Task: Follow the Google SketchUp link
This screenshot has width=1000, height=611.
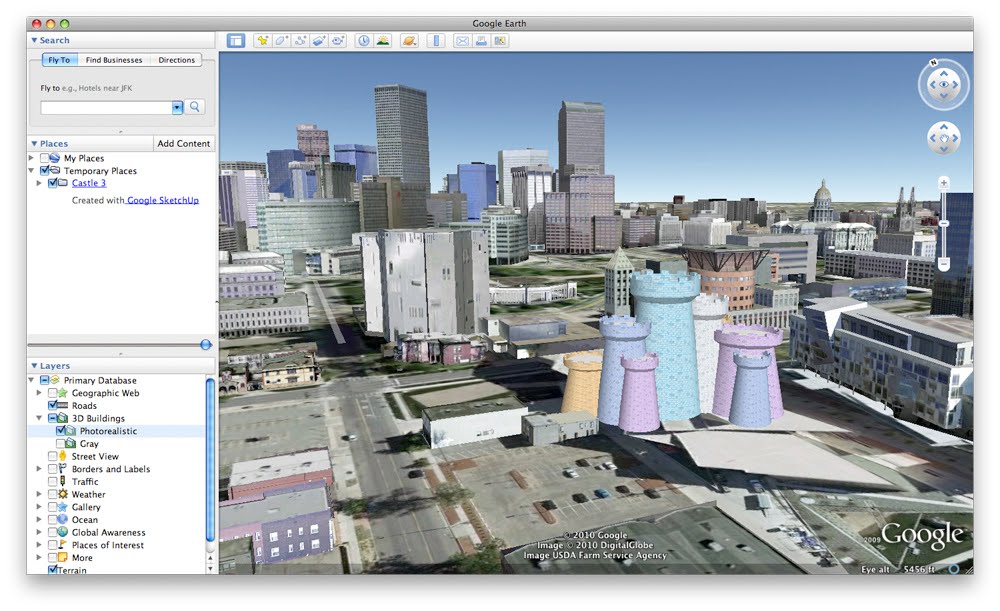Action: click(x=163, y=200)
